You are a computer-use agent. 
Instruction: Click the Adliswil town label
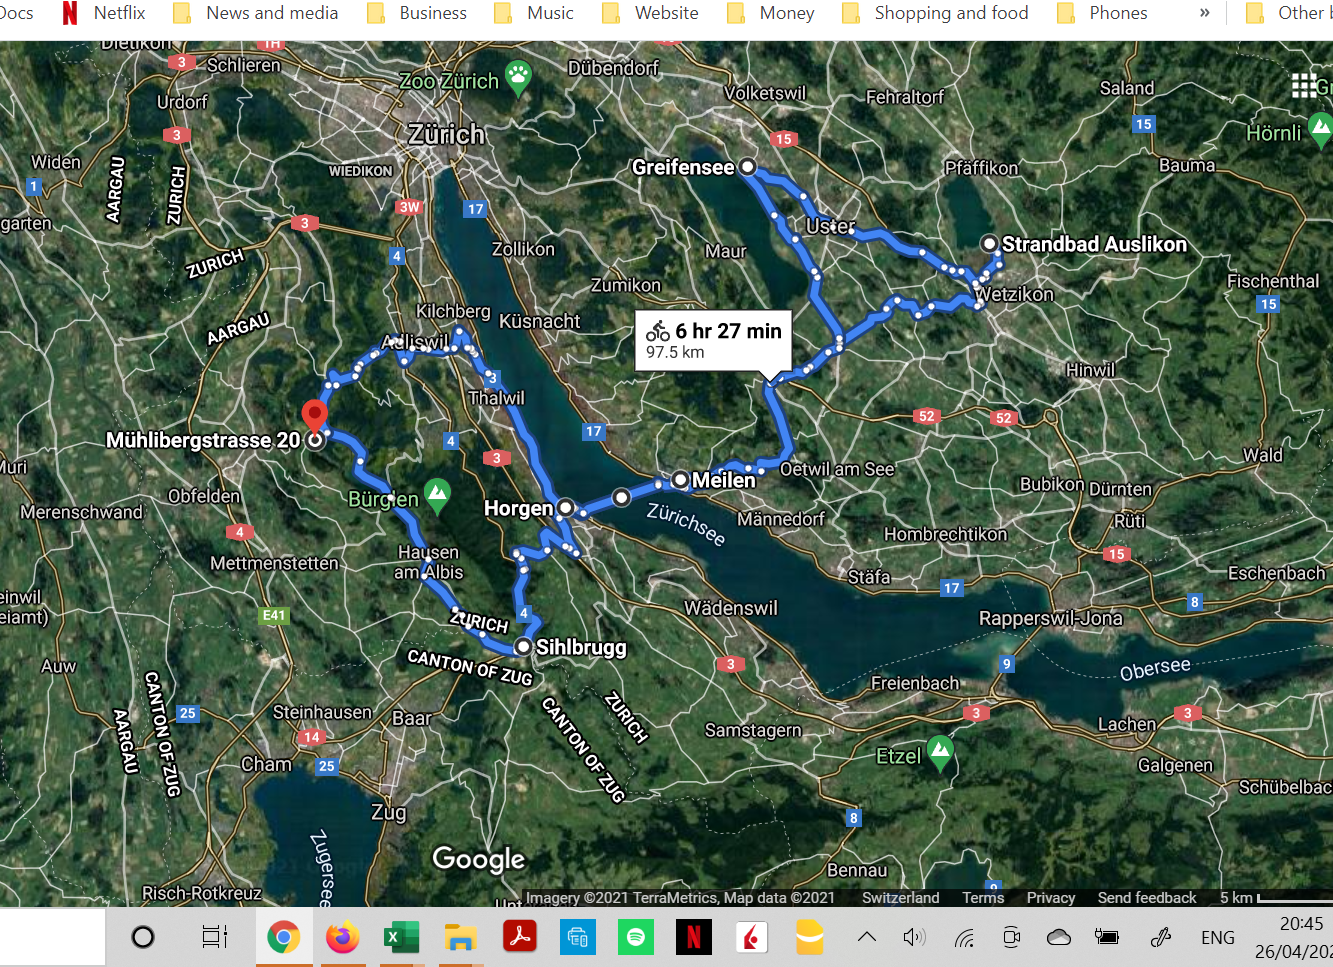415,342
